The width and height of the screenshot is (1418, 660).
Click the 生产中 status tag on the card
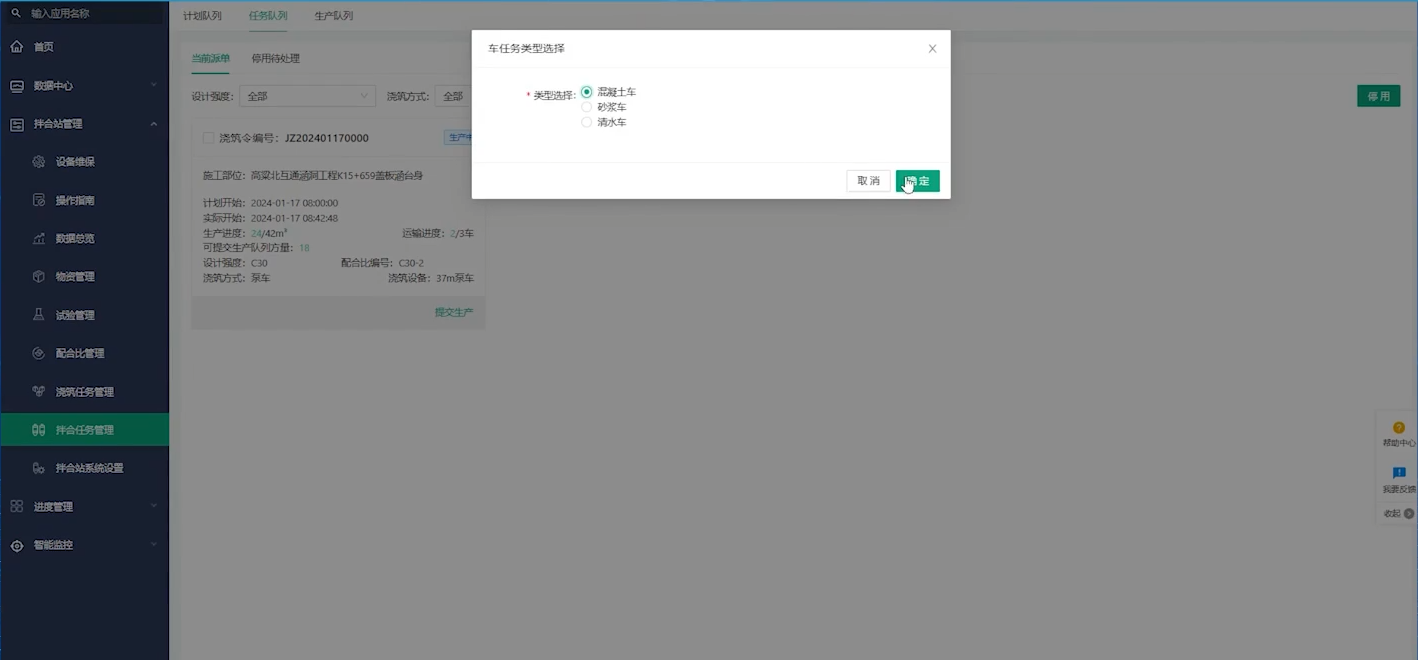[x=459, y=137]
